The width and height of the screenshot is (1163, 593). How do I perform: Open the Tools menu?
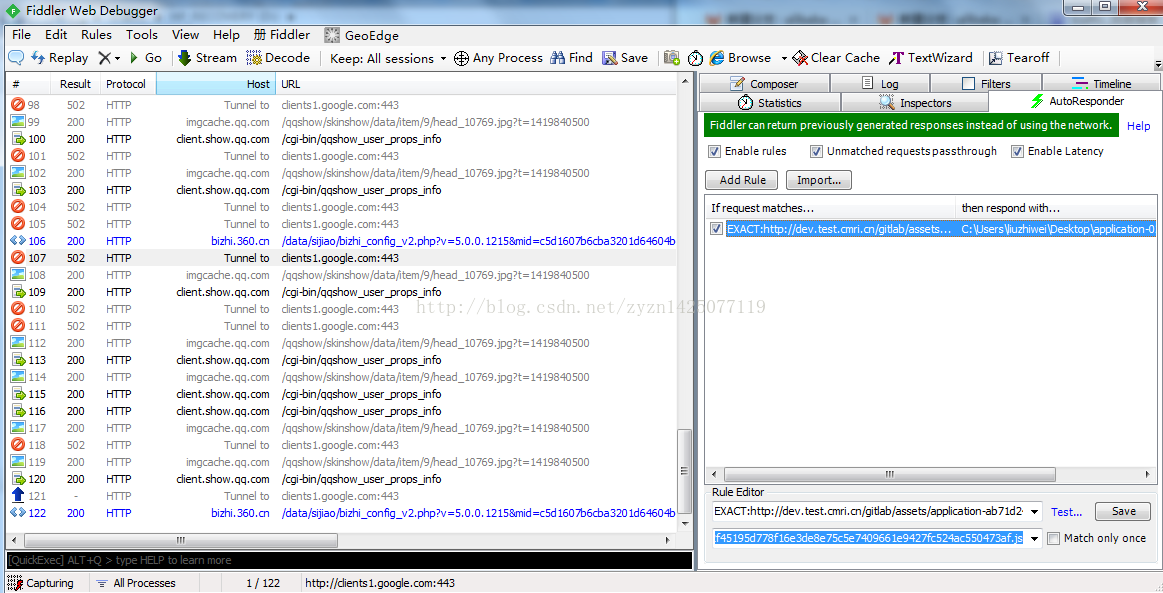[142, 35]
